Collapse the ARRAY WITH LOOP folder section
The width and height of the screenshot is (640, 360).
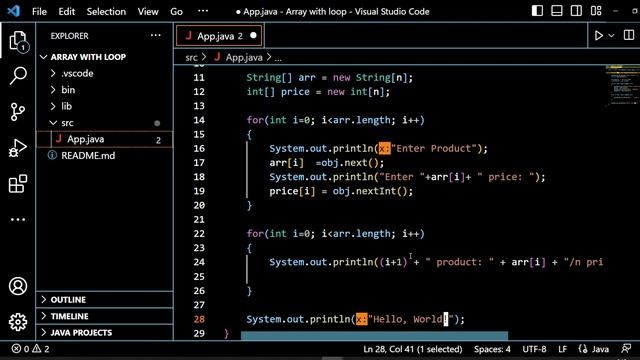(x=104, y=57)
